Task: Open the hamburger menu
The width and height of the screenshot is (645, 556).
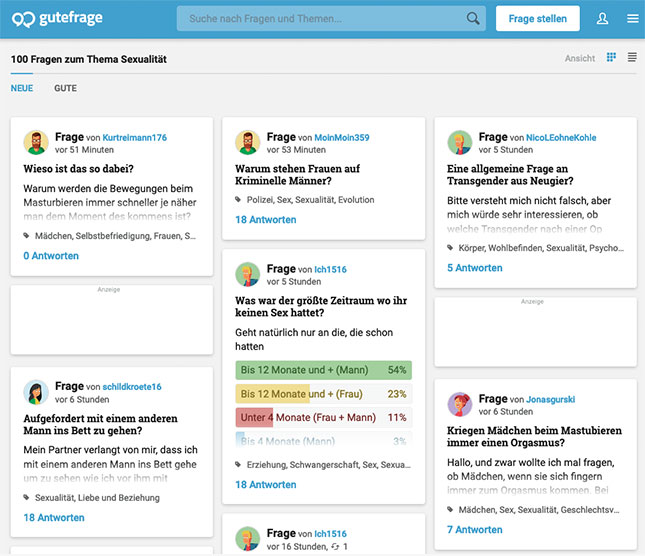Action: 632,19
